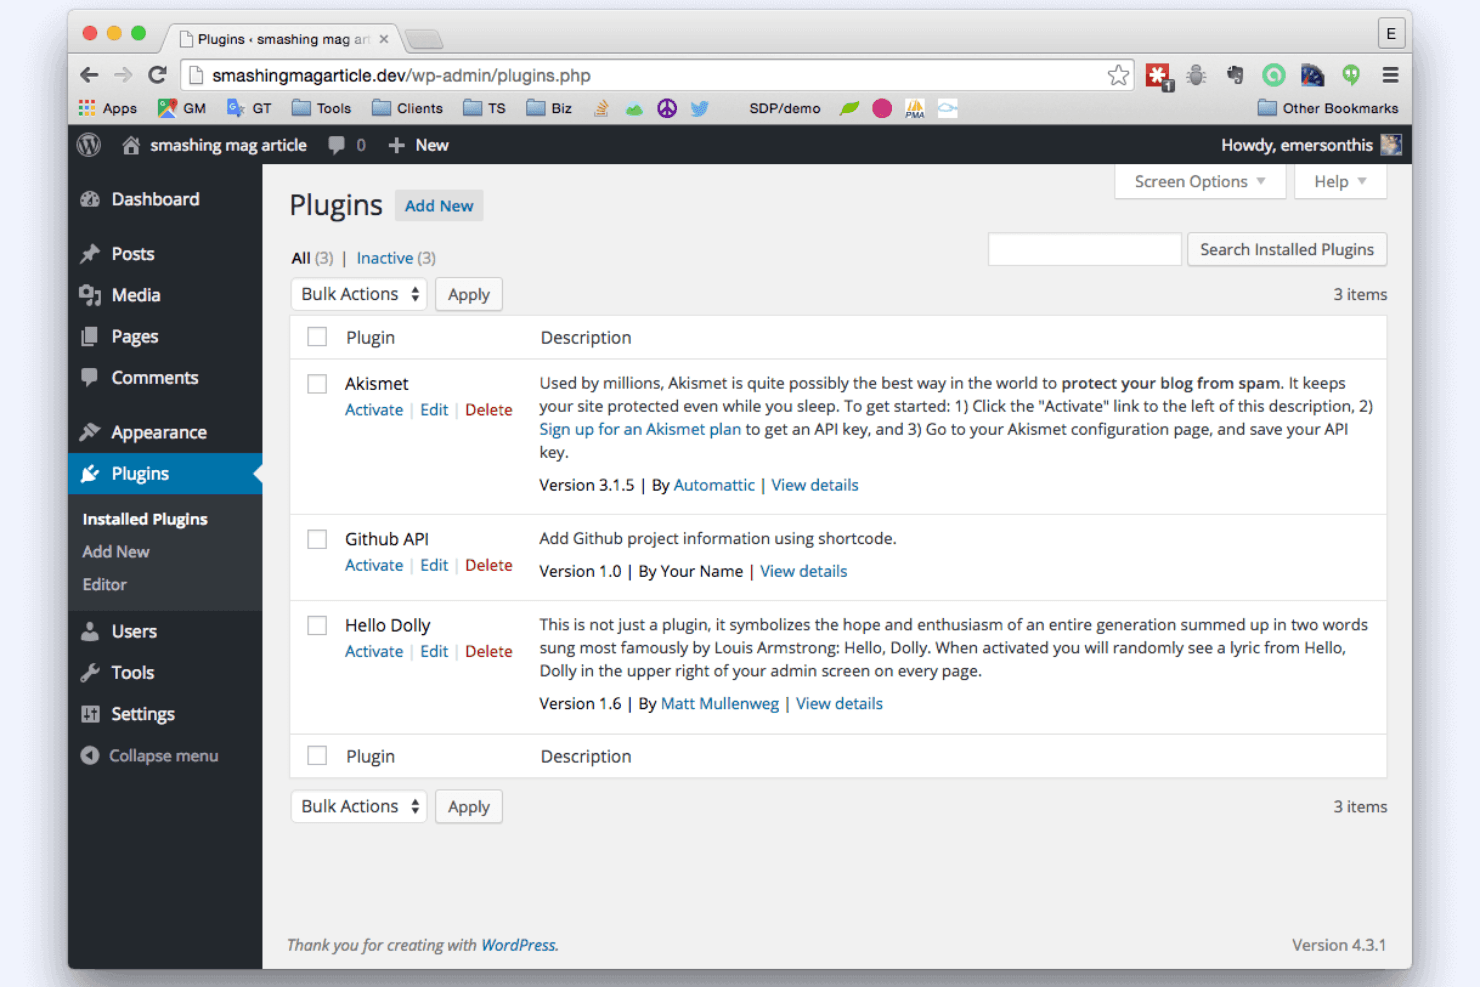The height and width of the screenshot is (987, 1480).
Task: Open the Chrome hamburger menu
Action: (1390, 75)
